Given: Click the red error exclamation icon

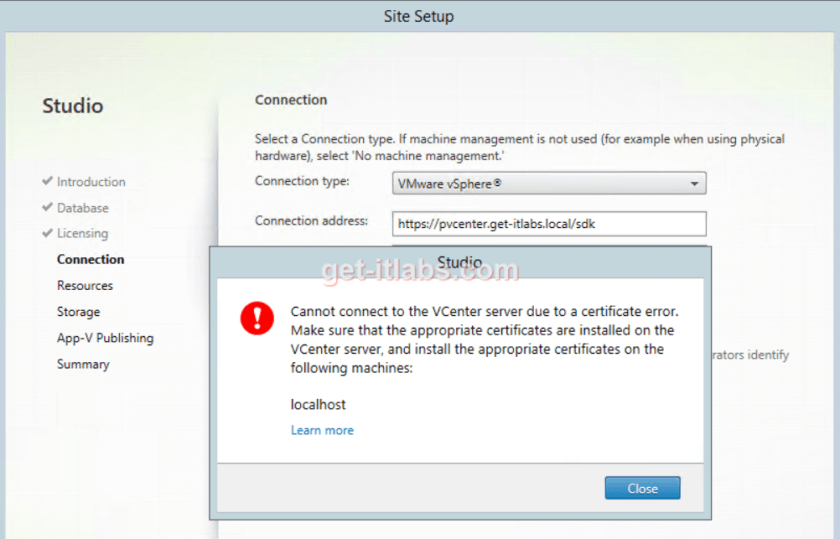Looking at the screenshot, I should click(257, 318).
